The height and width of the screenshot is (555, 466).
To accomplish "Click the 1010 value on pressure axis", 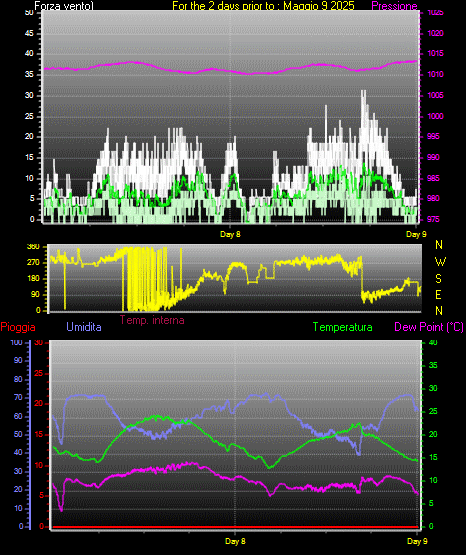I will coord(435,74).
